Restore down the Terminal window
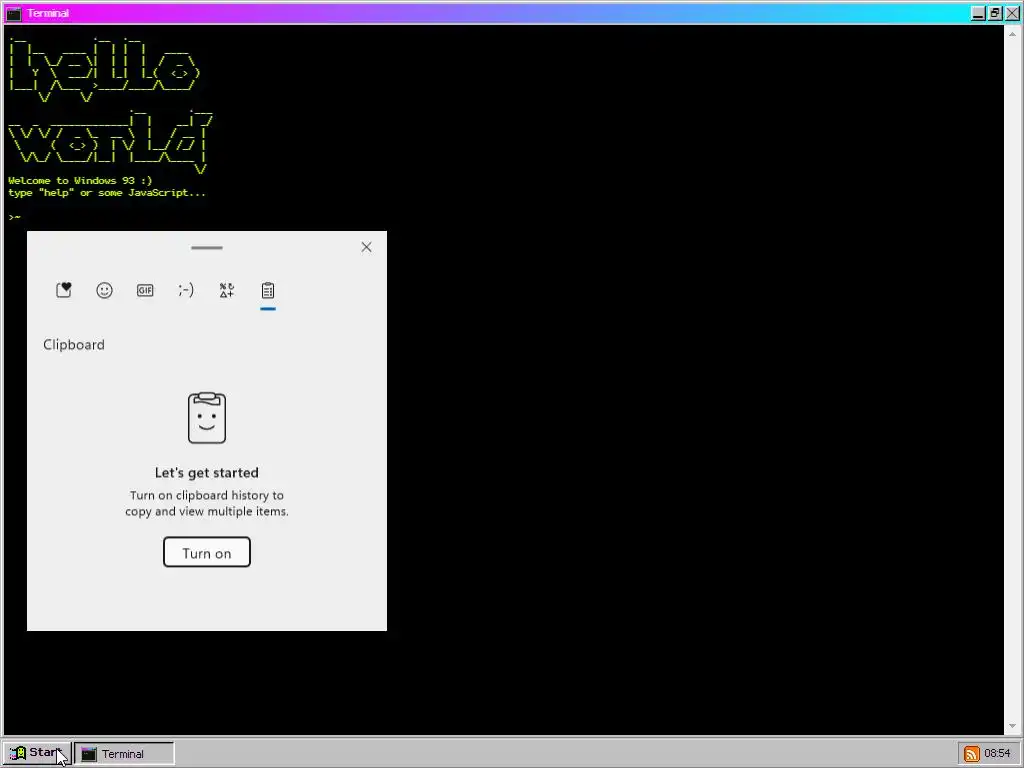The image size is (1024, 768). coord(995,13)
